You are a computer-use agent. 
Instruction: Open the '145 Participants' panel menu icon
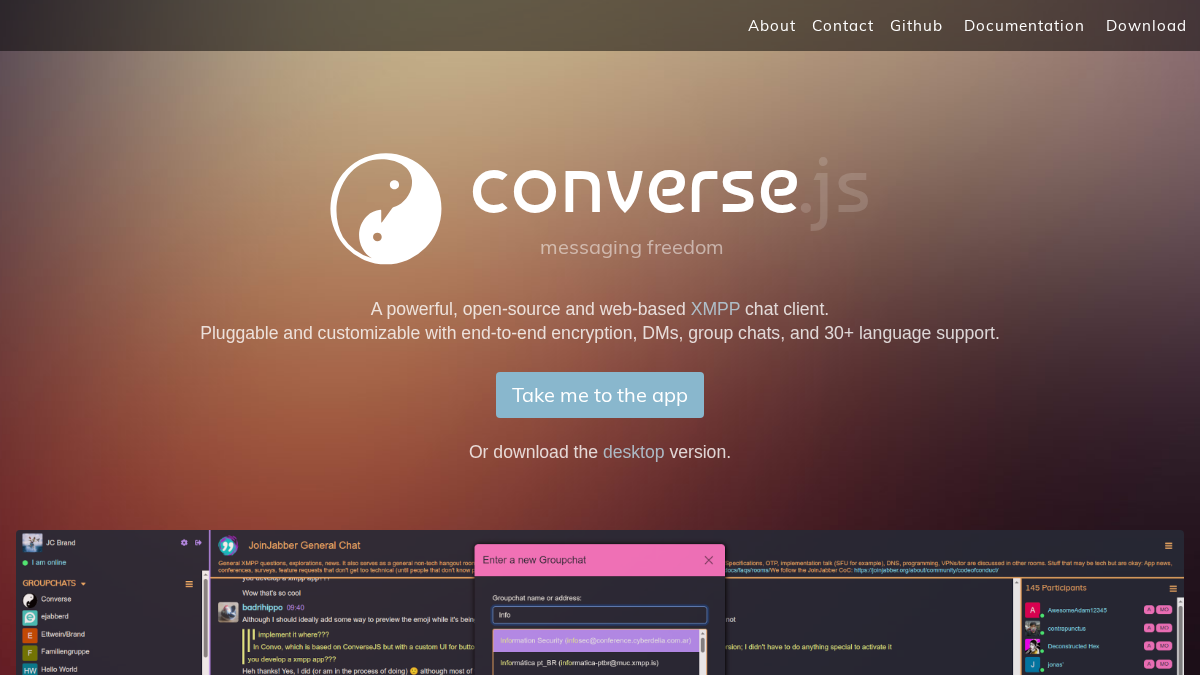tap(1173, 589)
